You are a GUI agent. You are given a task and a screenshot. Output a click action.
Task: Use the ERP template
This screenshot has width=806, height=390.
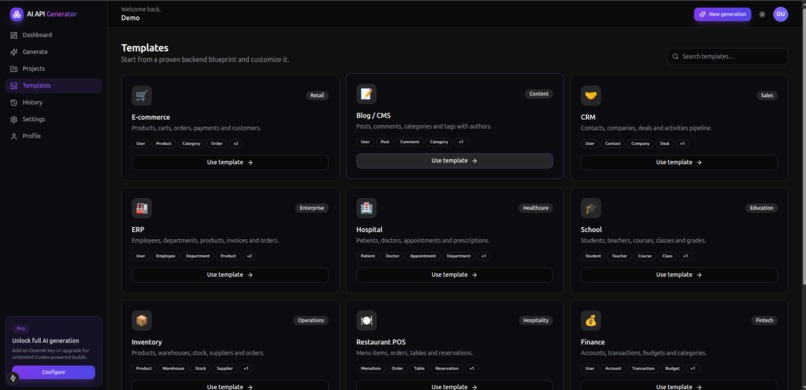(230, 275)
